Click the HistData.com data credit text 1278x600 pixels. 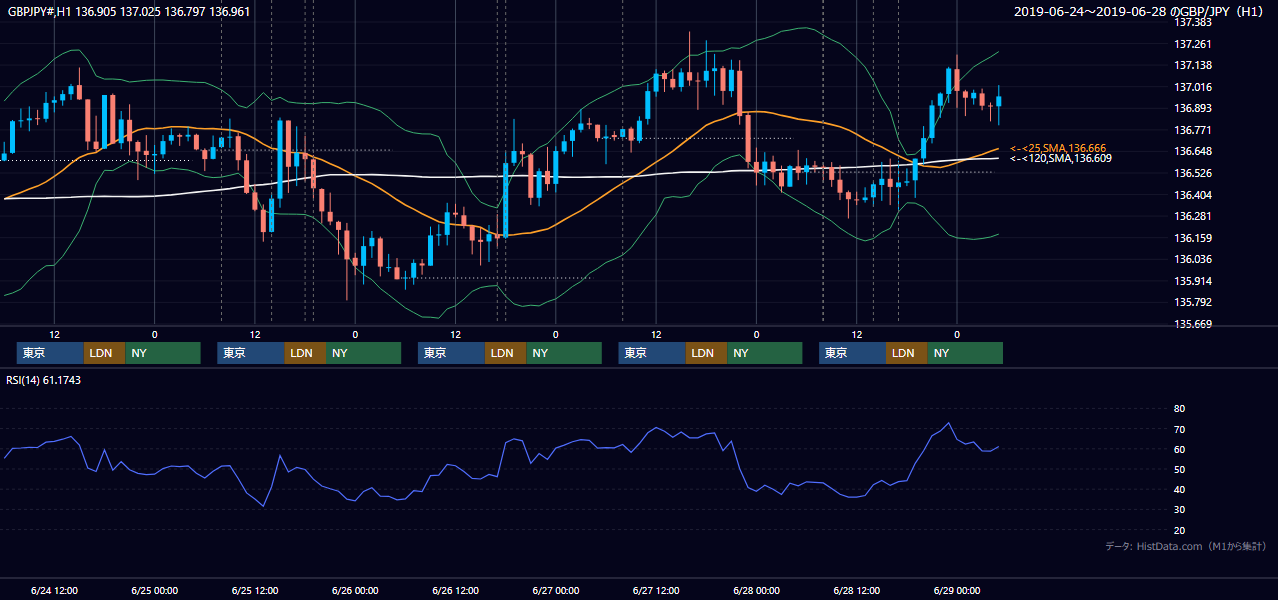point(1185,546)
